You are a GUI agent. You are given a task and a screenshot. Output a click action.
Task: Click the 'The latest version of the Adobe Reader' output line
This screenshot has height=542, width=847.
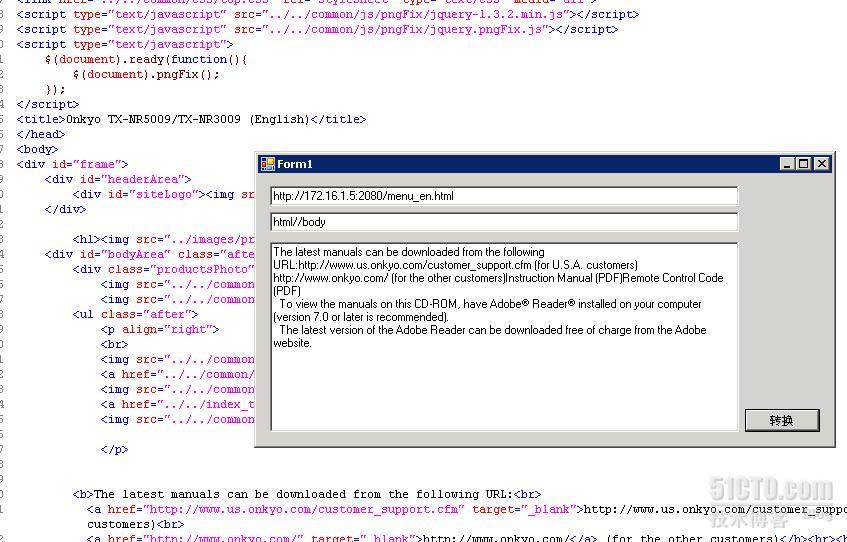click(x=493, y=330)
